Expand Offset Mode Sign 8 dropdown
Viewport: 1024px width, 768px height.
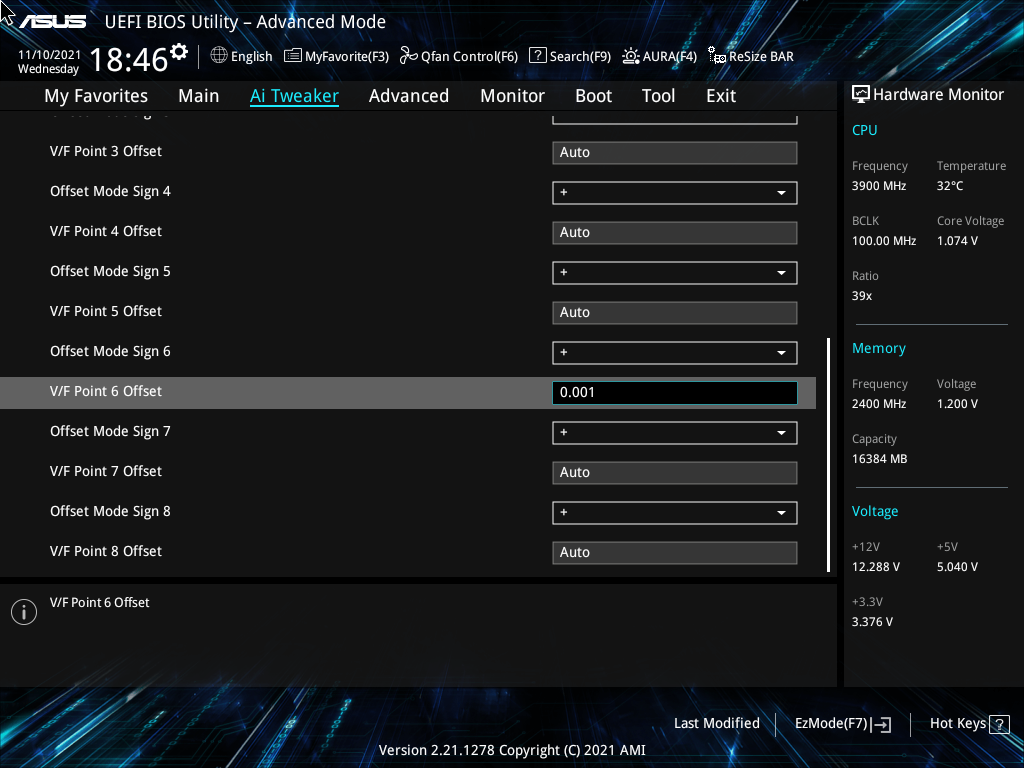675,513
